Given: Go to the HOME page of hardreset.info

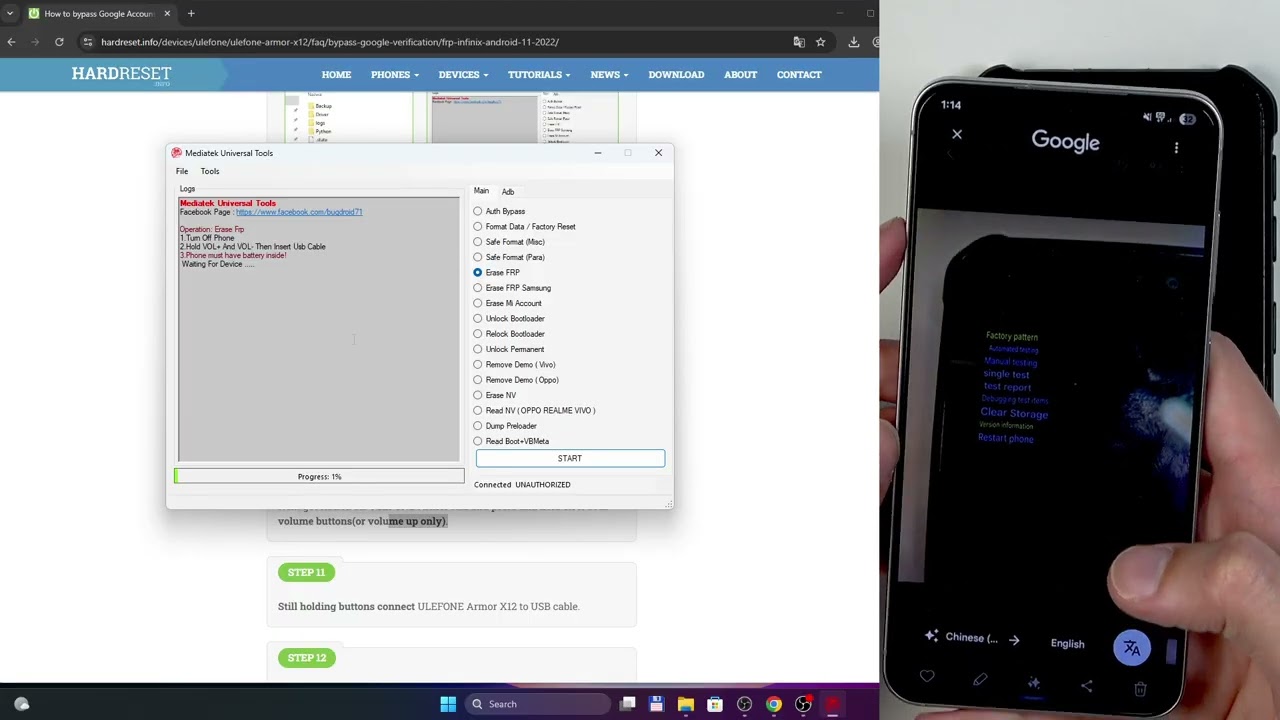Looking at the screenshot, I should tap(336, 75).
